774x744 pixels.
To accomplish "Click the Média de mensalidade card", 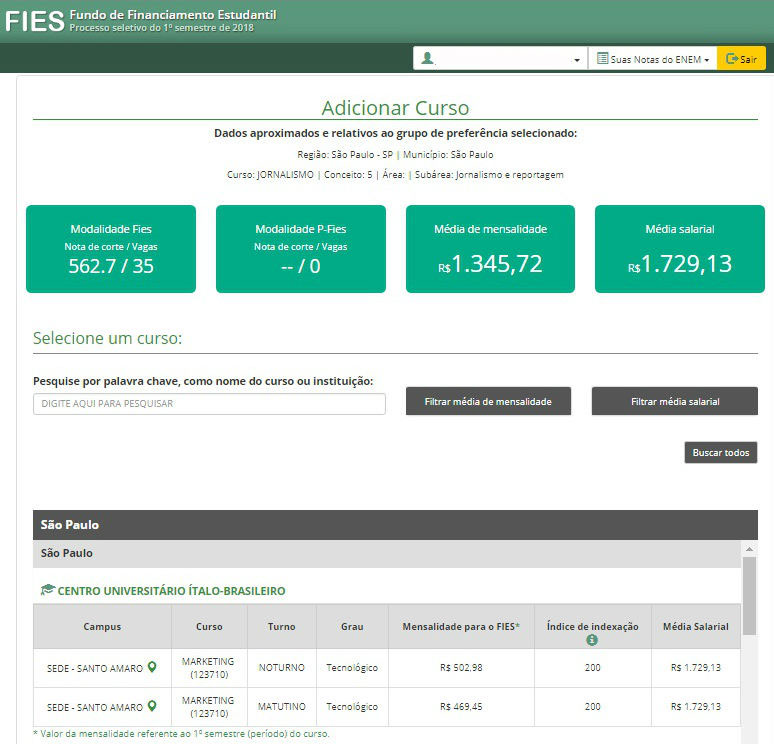I will tap(490, 249).
